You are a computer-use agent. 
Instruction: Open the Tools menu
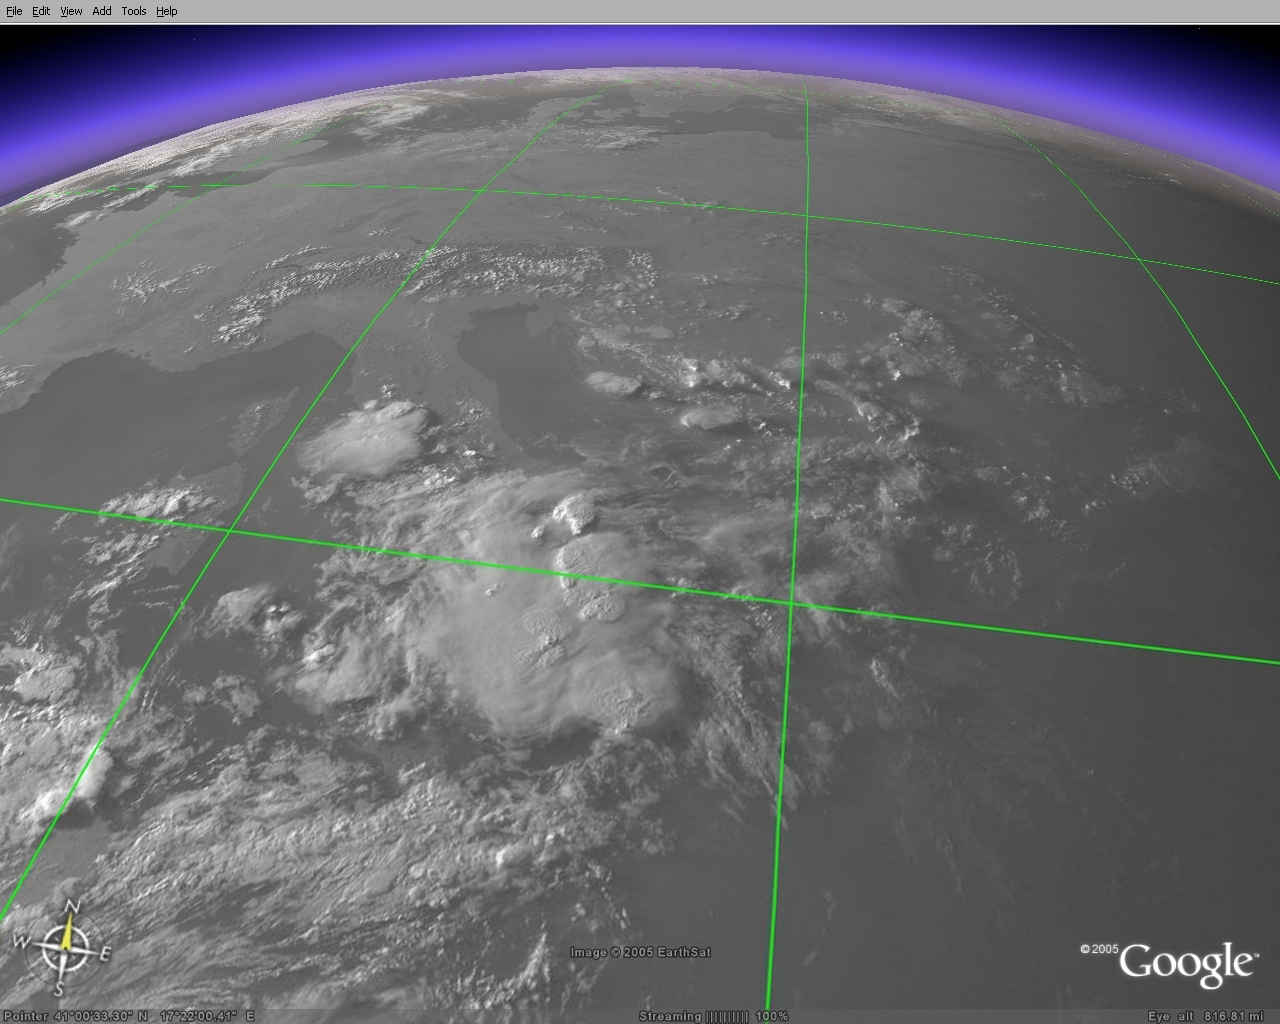tap(134, 11)
